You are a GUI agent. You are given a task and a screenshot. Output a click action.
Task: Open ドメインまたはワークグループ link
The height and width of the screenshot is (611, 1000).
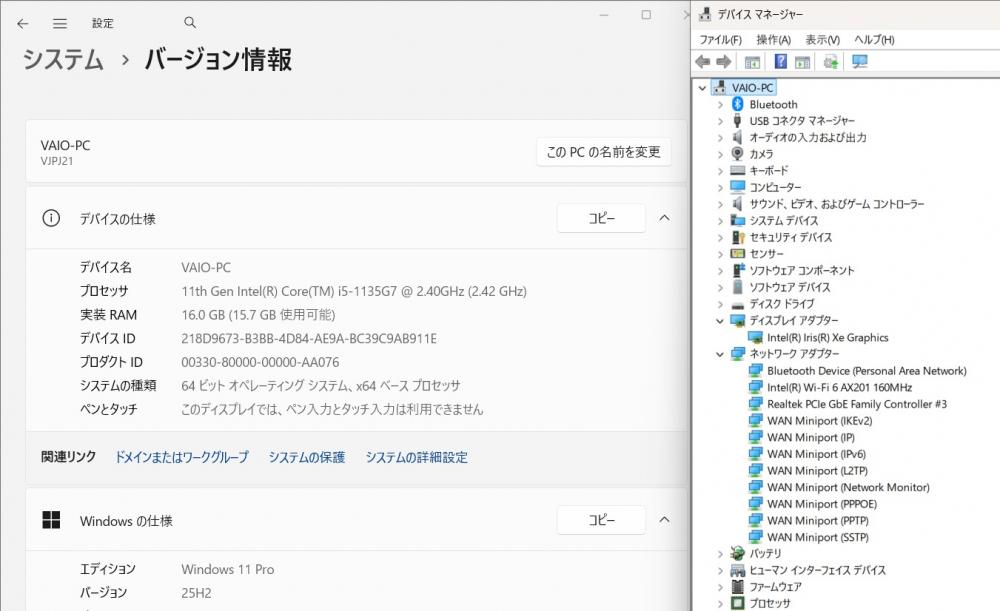[181, 457]
